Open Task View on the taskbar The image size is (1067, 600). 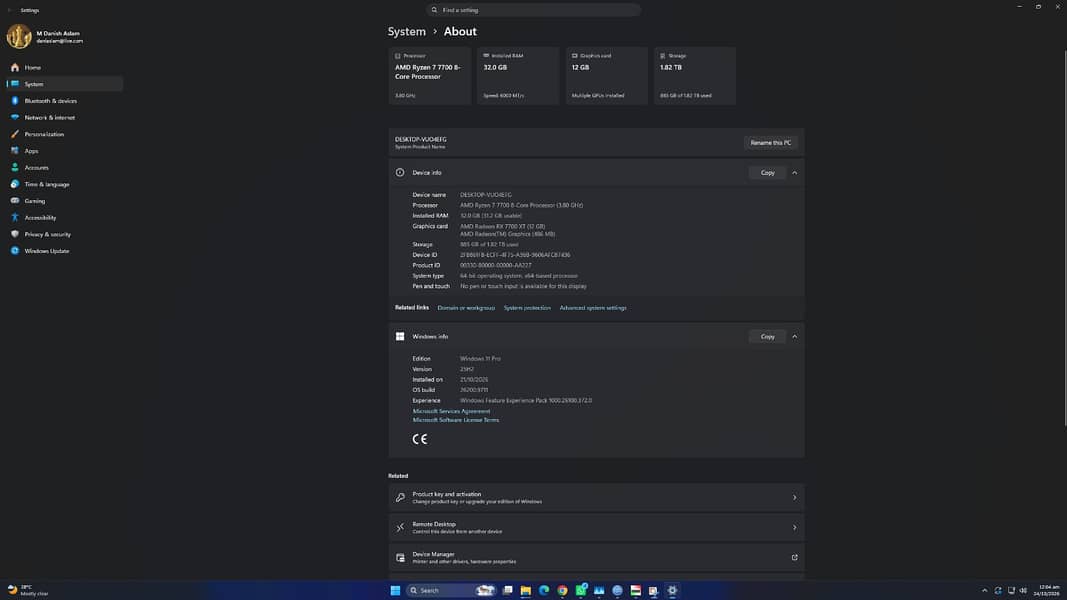pos(508,590)
